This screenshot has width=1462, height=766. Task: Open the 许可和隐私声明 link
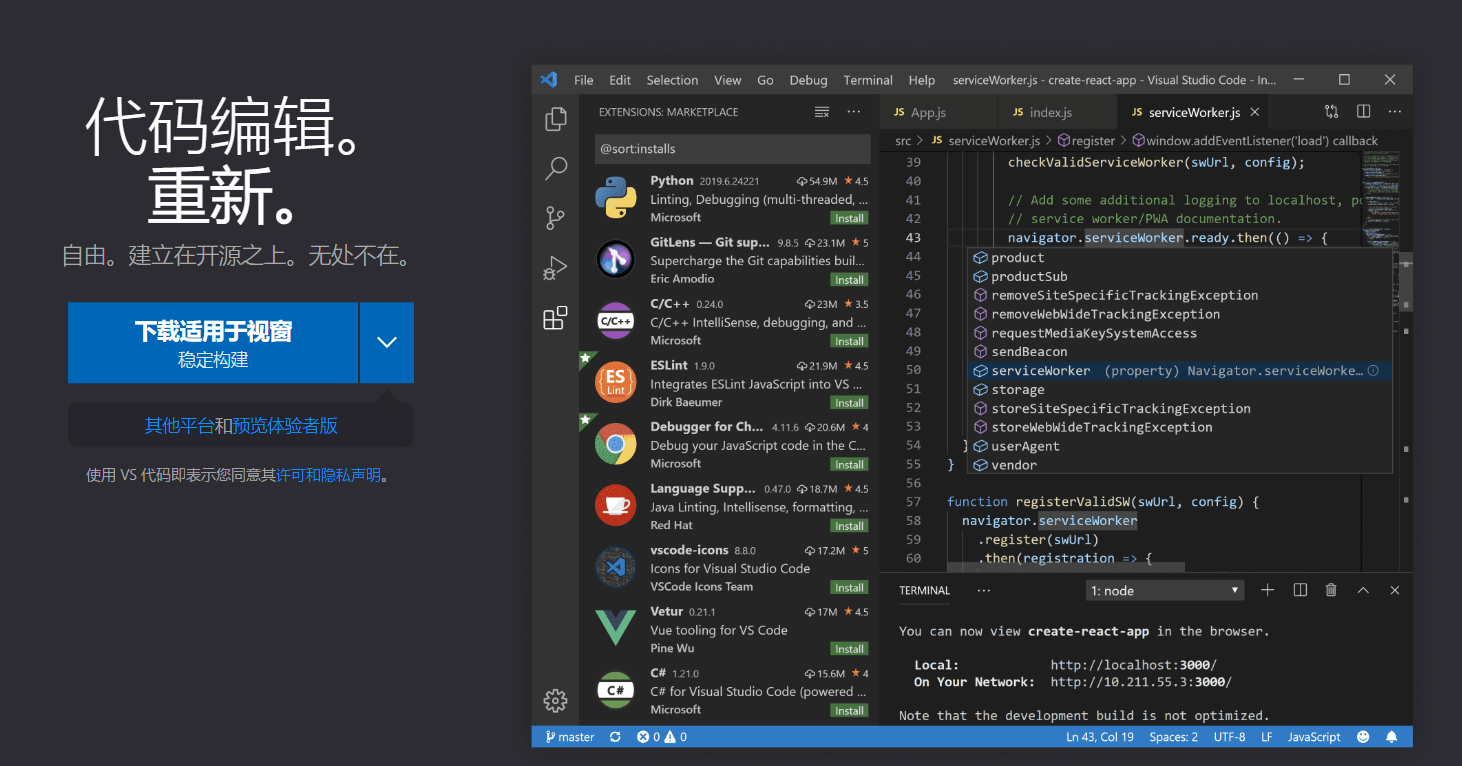328,475
